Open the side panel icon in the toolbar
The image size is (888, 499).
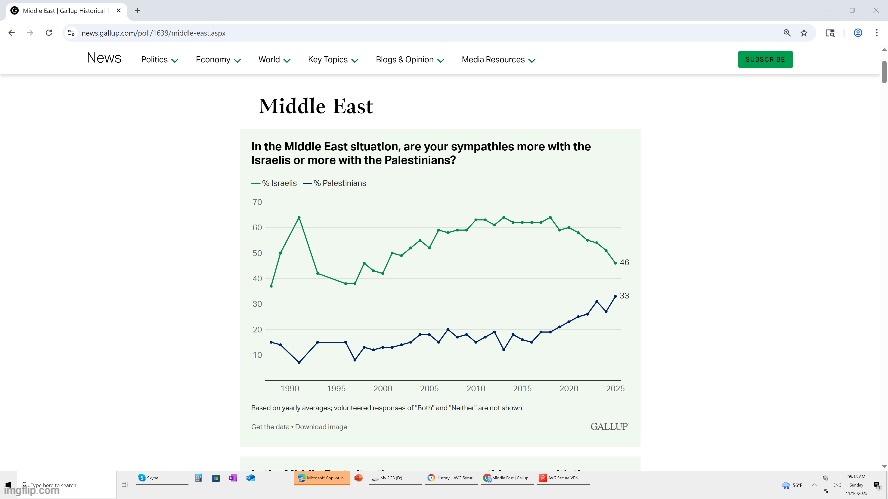(x=830, y=32)
